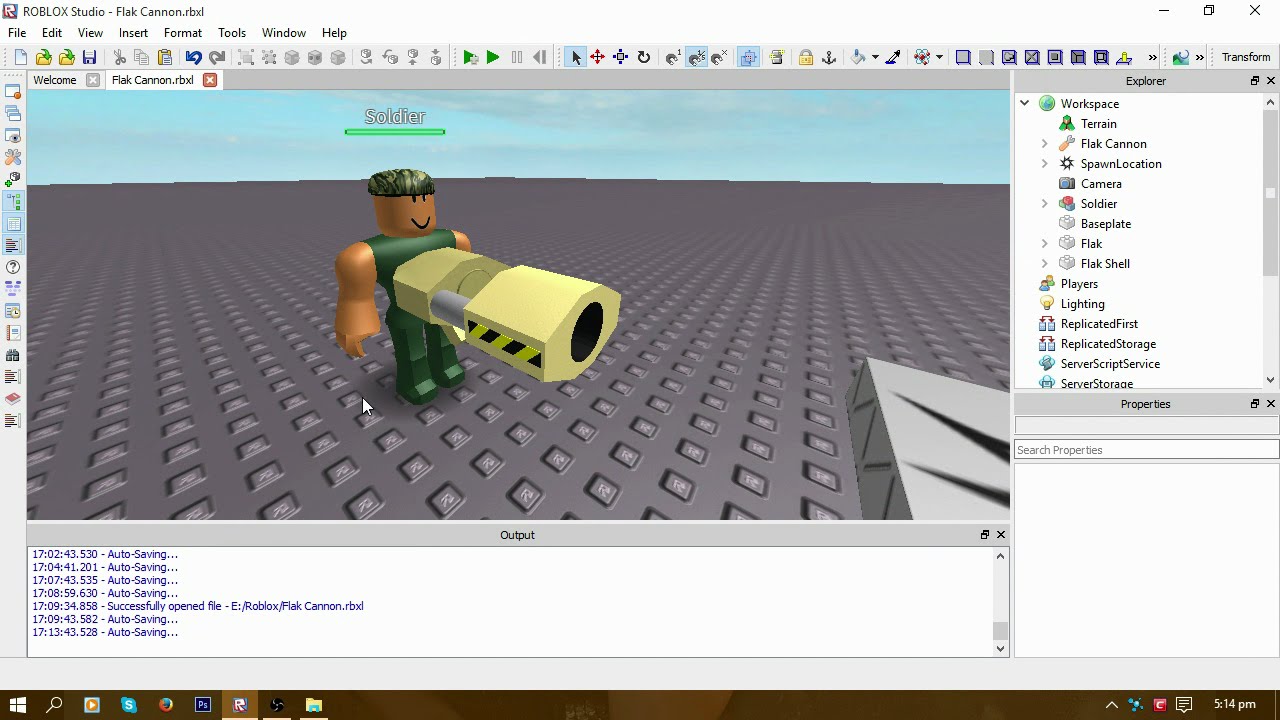Select Terrain in the Explorer
The height and width of the screenshot is (720, 1280).
[x=1098, y=124]
